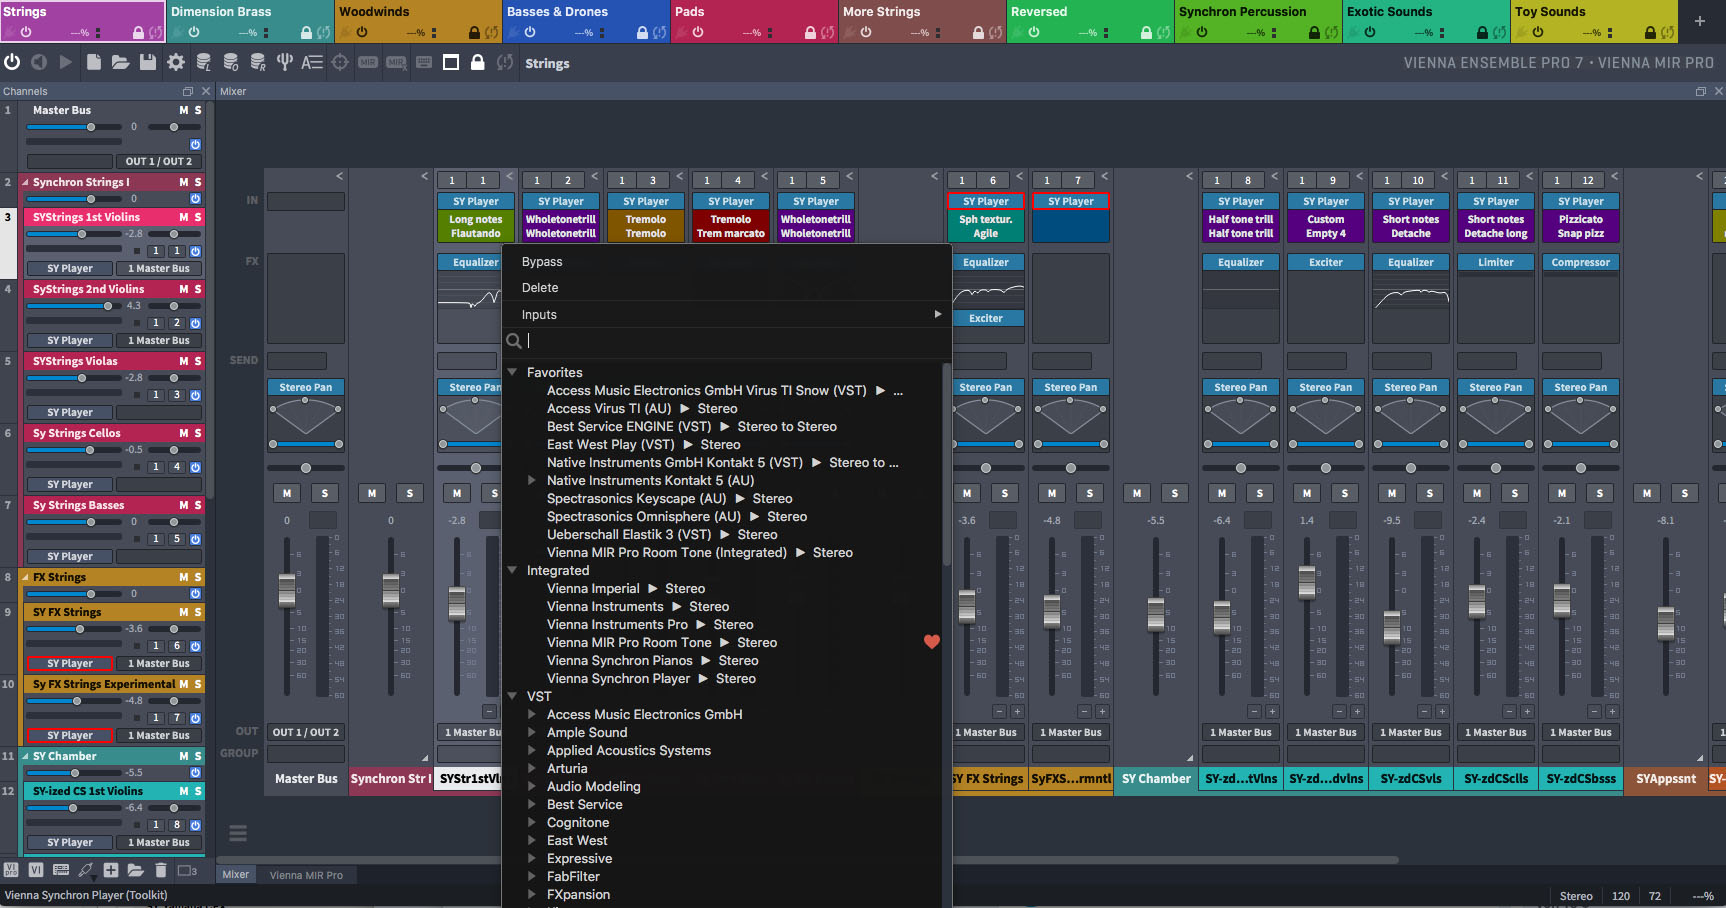The height and width of the screenshot is (908, 1726).
Task: Click the keyboard icon in bottom channel toolbar
Action: [61, 870]
